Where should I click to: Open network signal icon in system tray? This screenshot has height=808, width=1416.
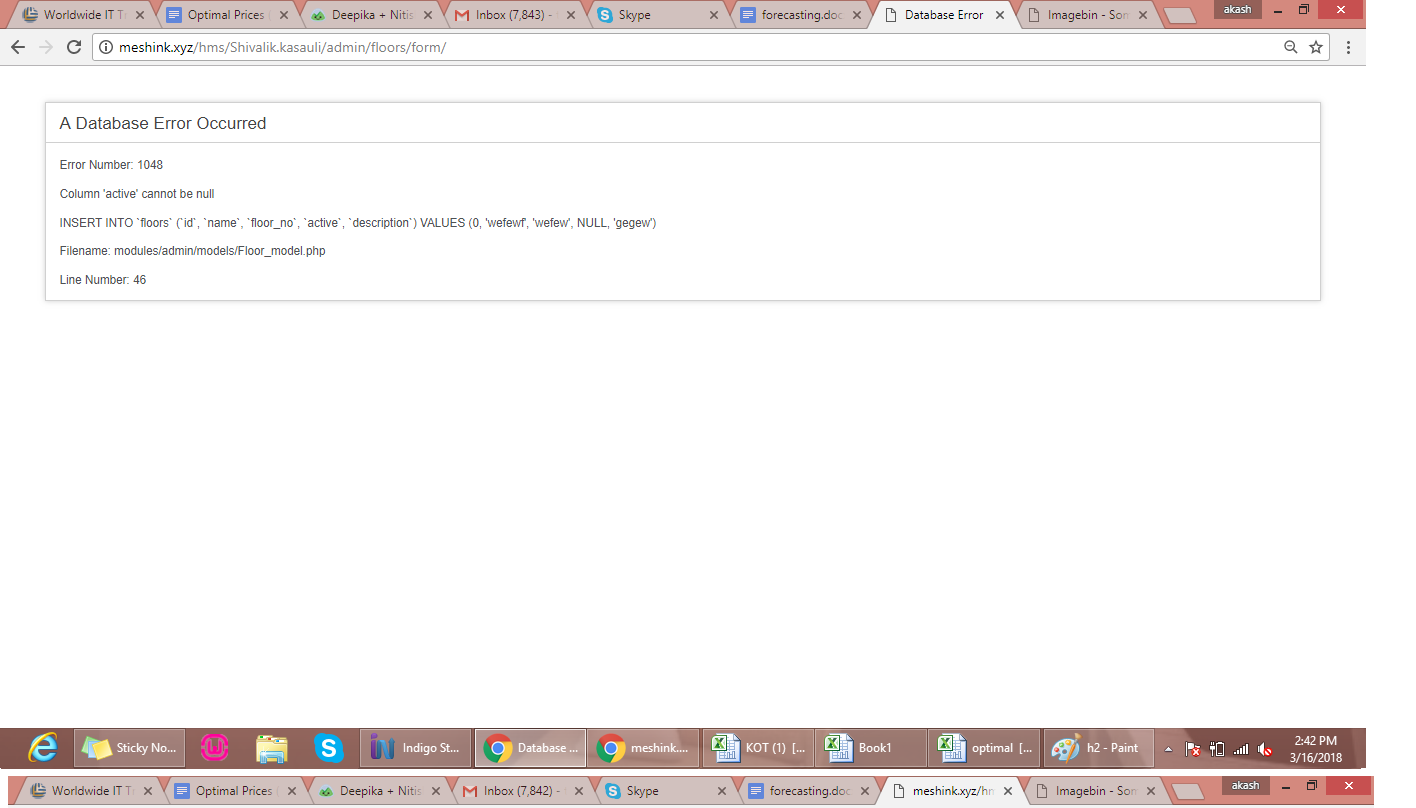(x=1241, y=748)
